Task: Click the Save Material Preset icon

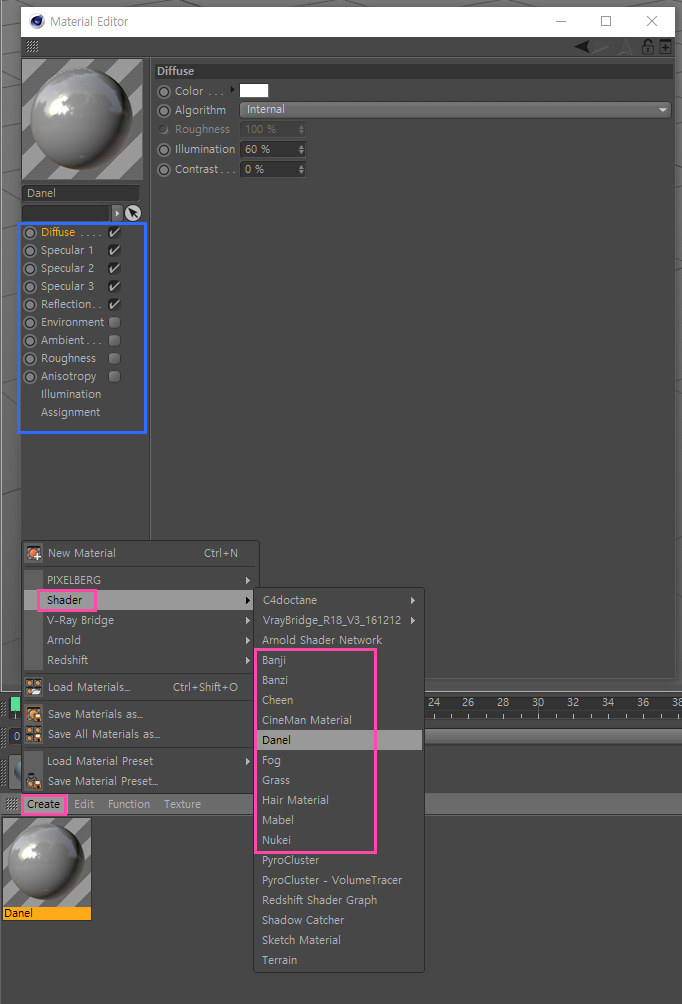Action: coord(34,781)
